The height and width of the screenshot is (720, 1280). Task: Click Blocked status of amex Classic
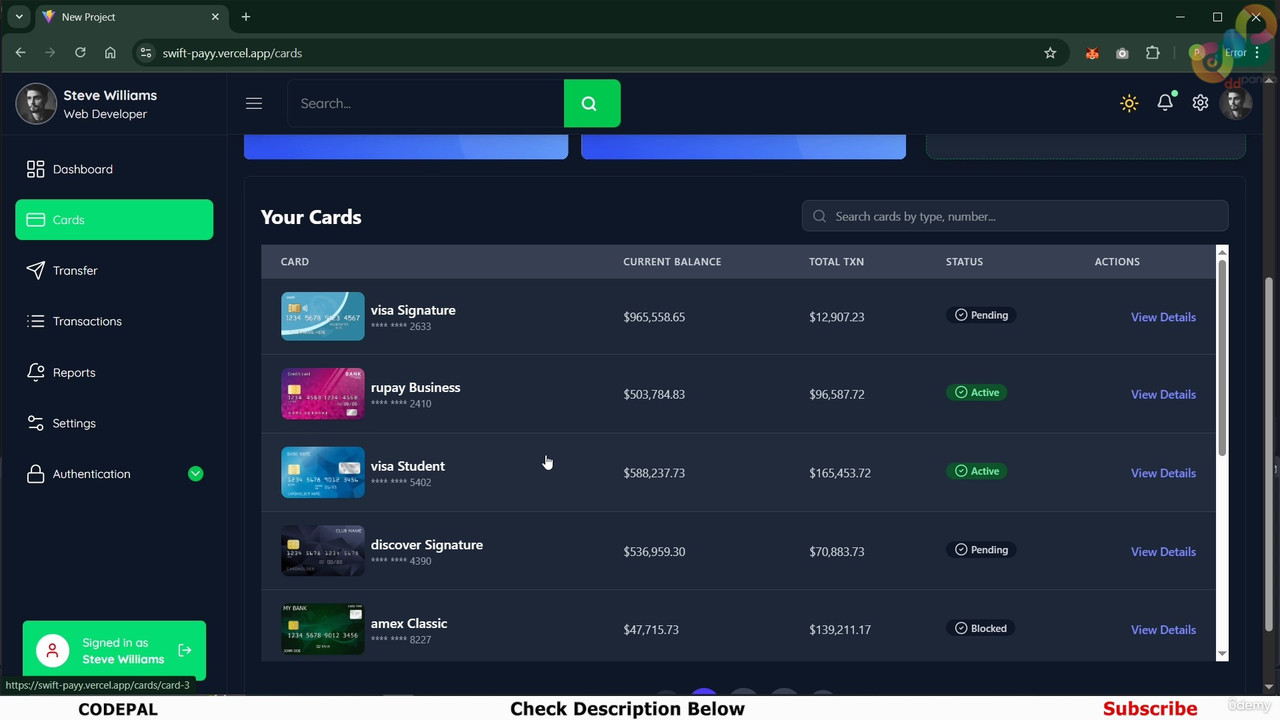[x=980, y=628]
